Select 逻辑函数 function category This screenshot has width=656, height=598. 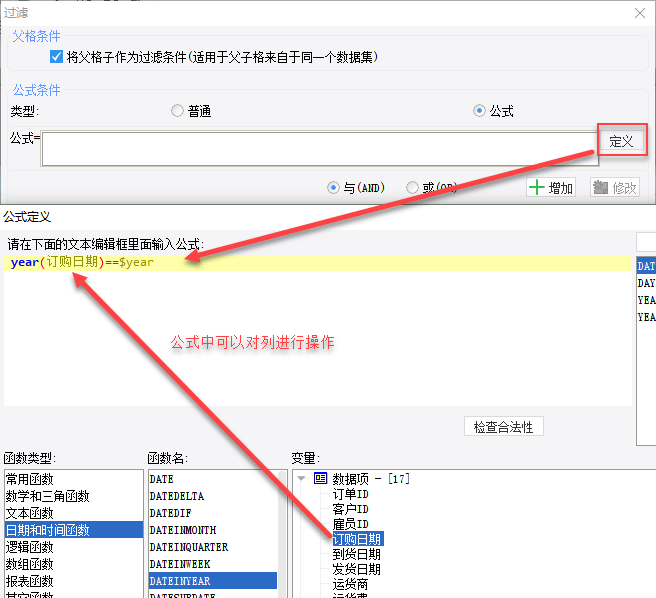point(74,547)
